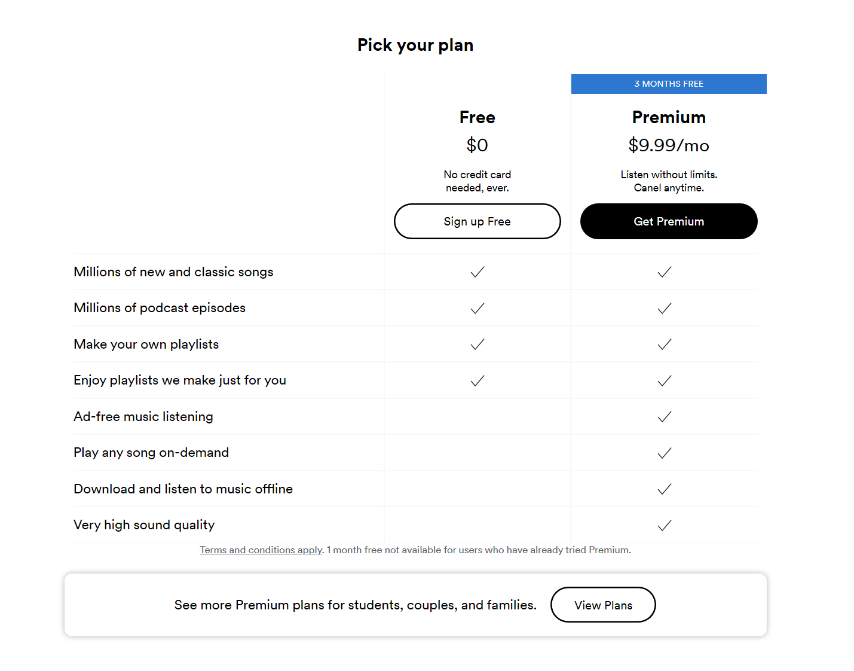Click the $9.99/mo price text
Screen dimensions: 854x671
pos(668,145)
